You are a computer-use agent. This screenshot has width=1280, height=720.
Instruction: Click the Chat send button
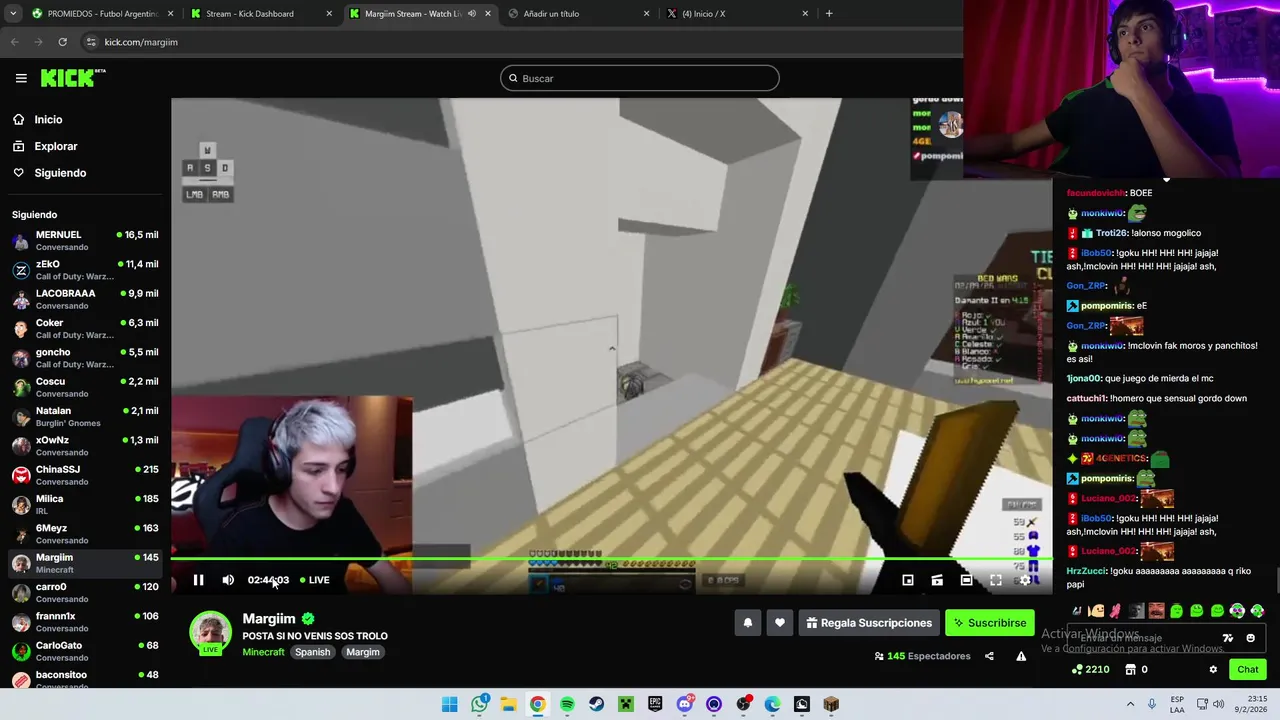(x=1248, y=669)
